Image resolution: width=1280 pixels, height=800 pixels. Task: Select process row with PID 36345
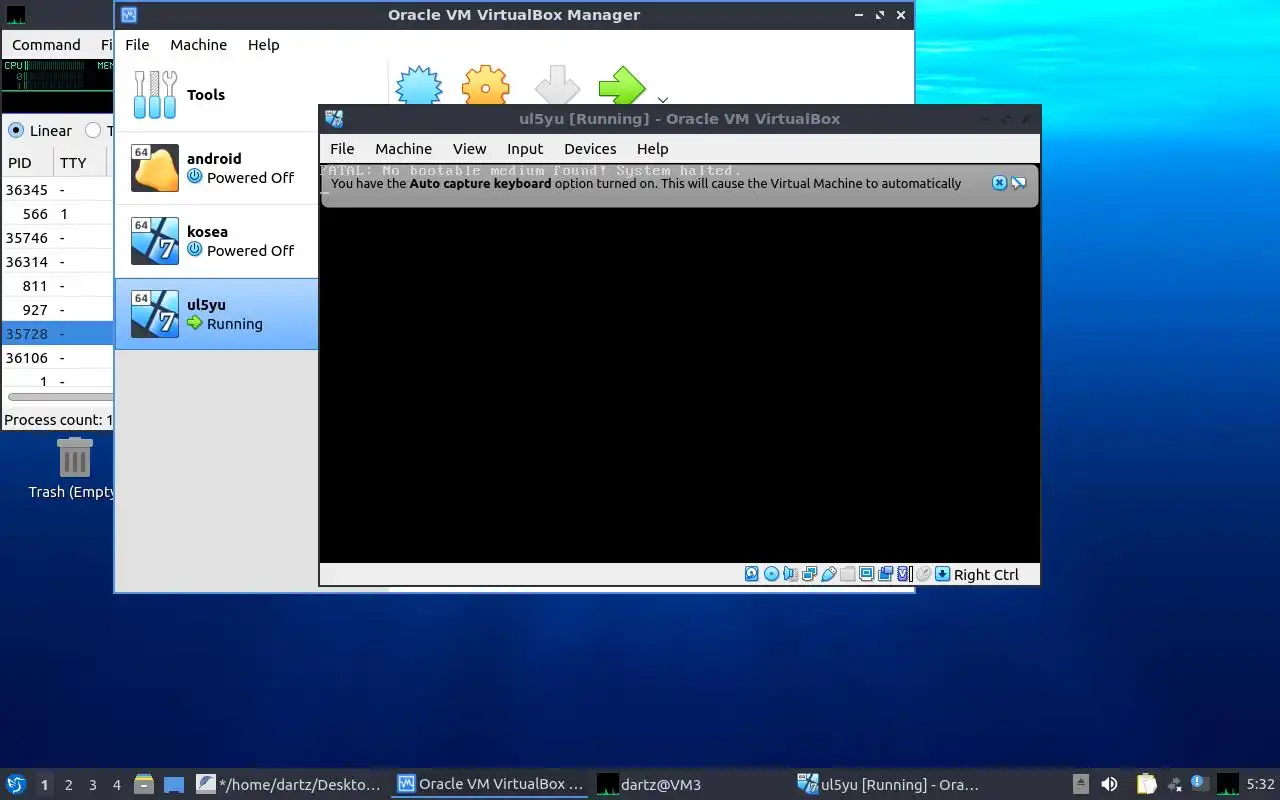58,190
